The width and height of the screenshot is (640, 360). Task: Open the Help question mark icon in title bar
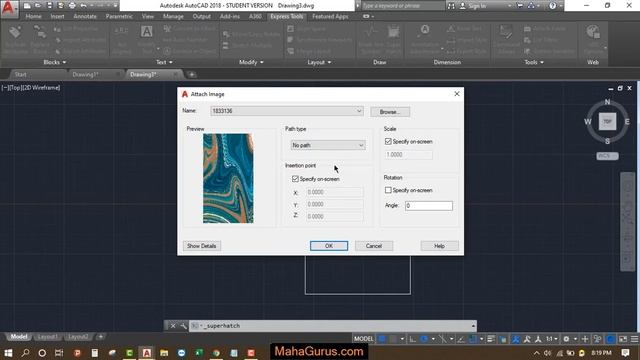point(552,6)
